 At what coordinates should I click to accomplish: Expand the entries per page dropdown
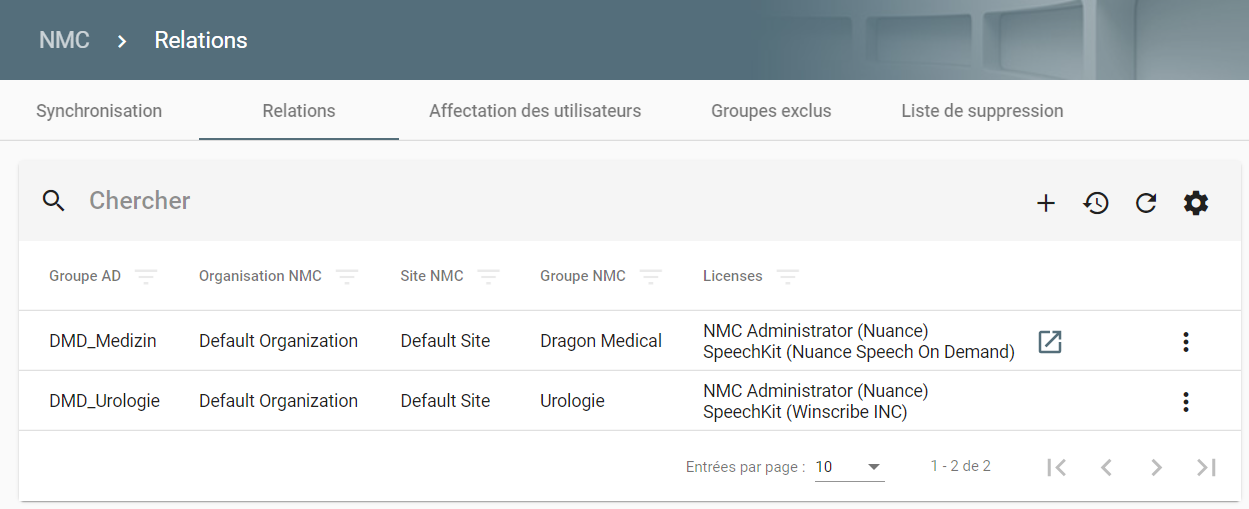coord(849,467)
